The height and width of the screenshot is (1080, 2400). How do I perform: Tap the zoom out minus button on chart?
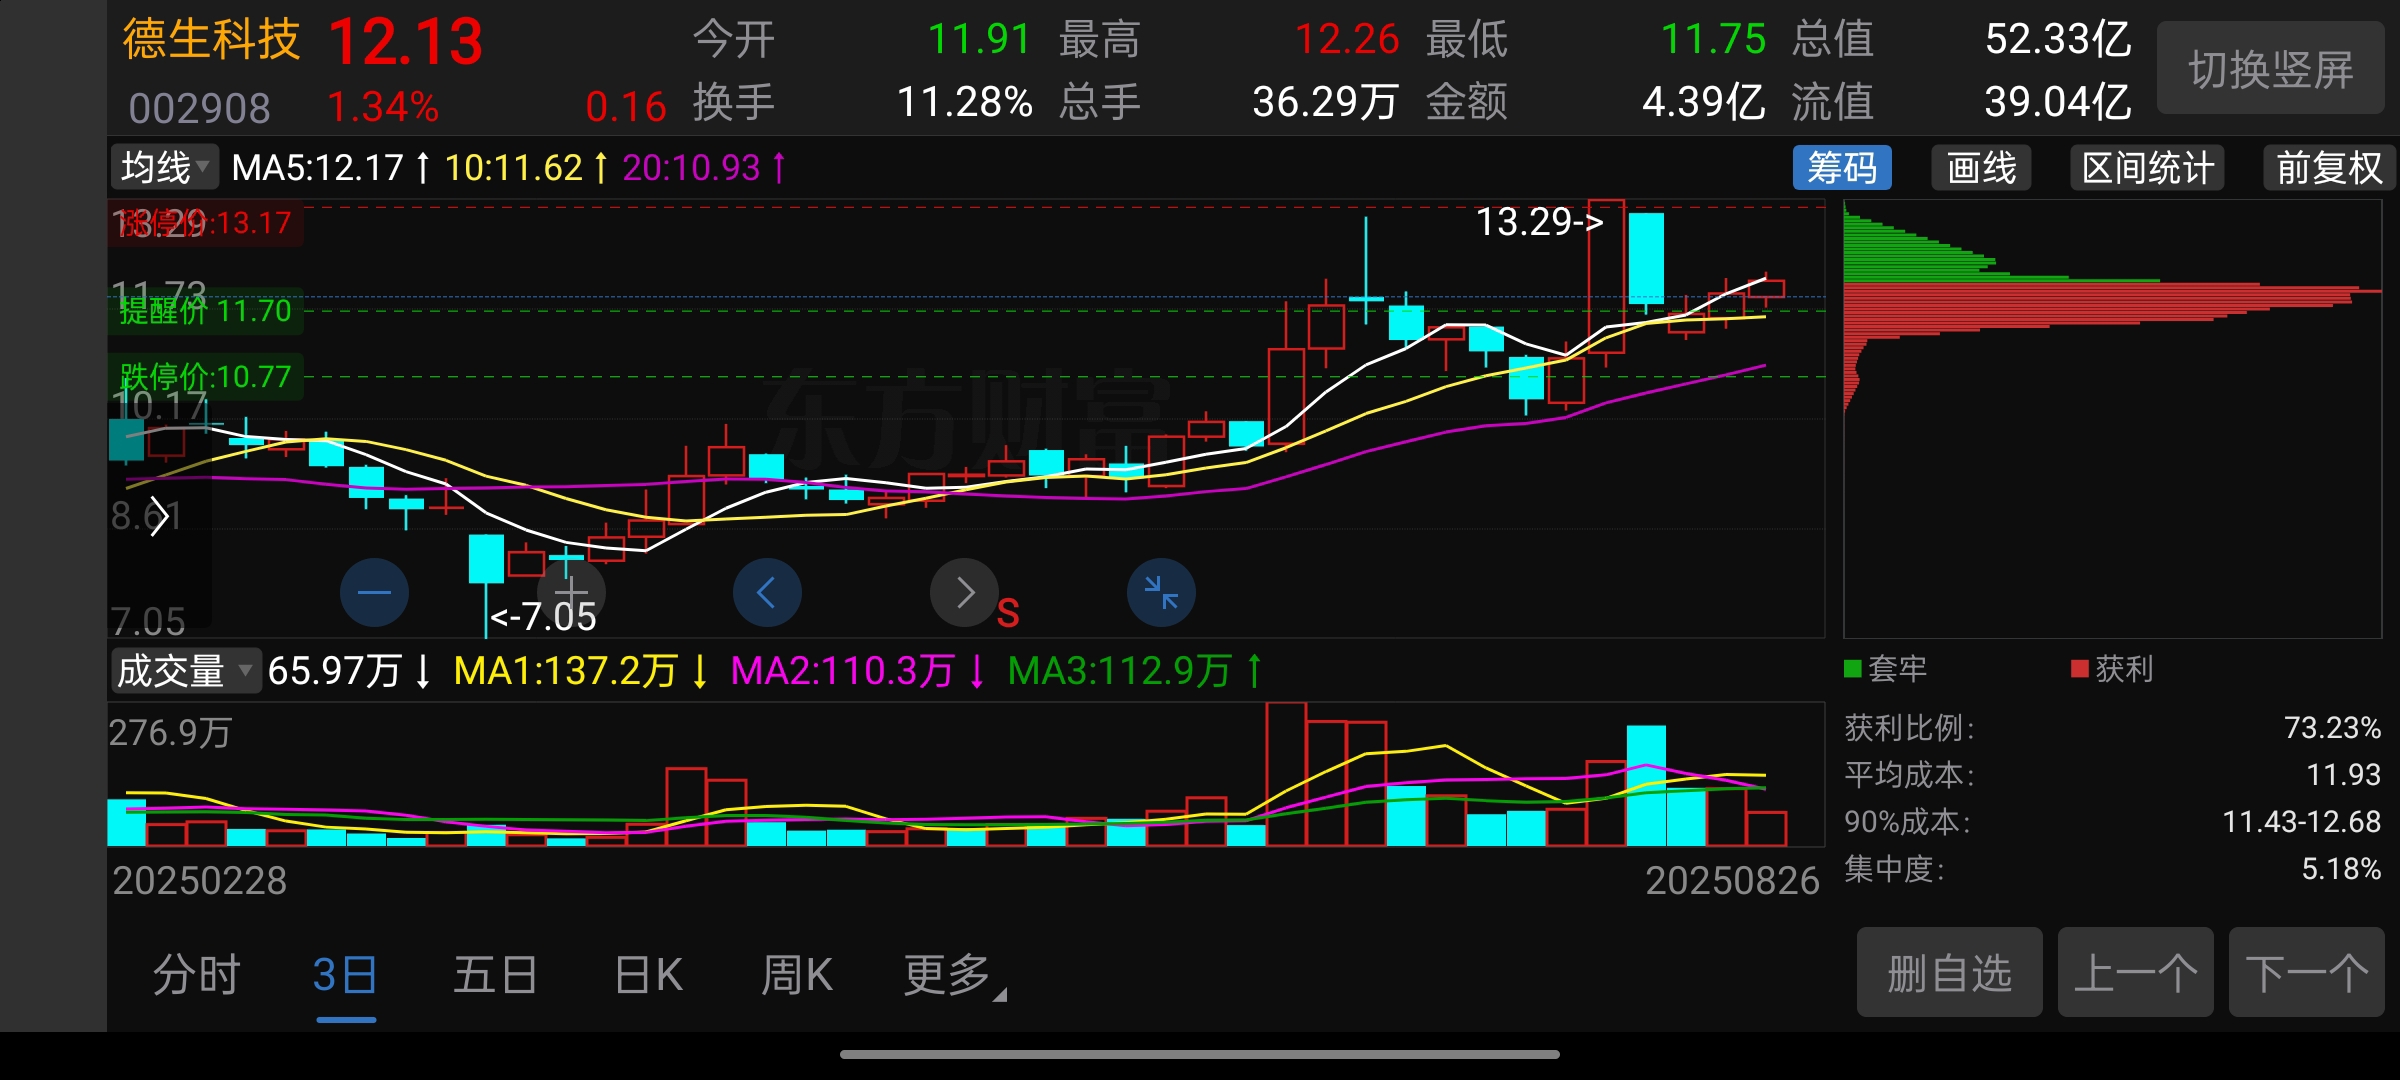(374, 593)
